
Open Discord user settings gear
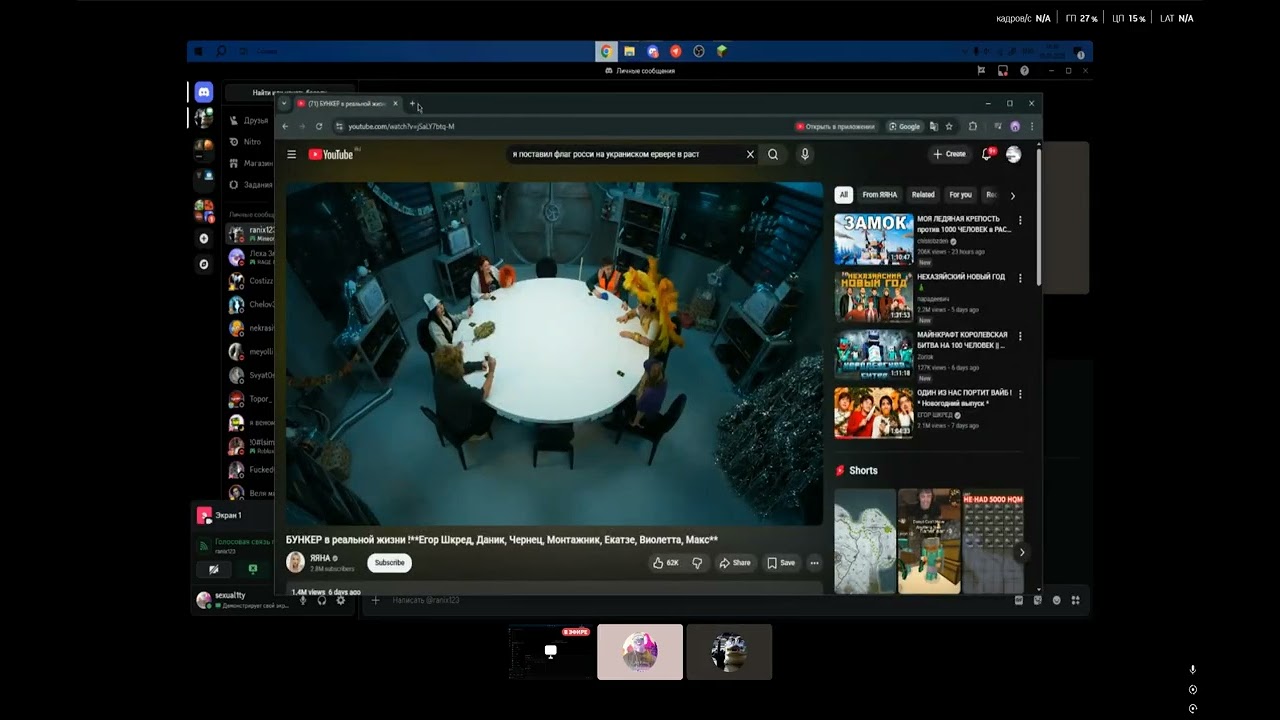tap(340, 600)
